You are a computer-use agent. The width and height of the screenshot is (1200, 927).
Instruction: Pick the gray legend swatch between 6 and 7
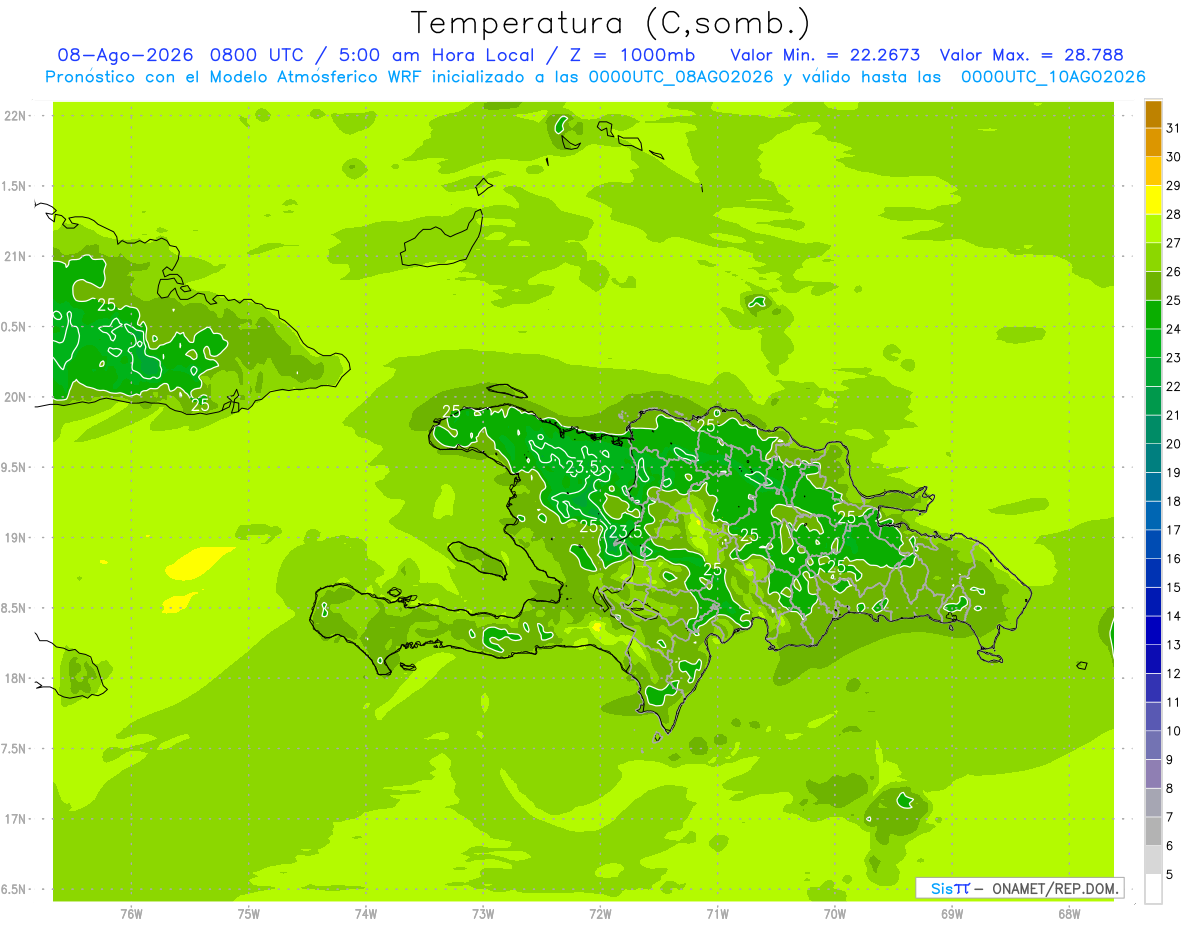1153,831
